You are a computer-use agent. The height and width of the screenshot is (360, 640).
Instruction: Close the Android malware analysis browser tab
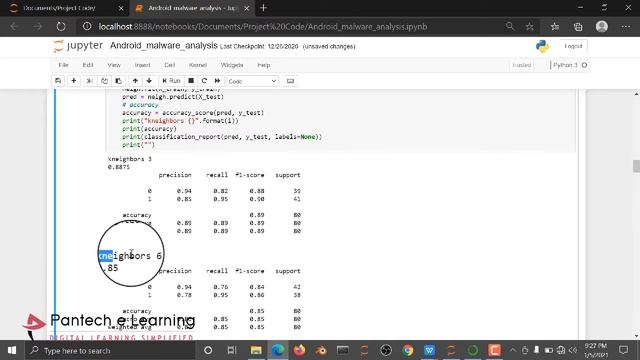(x=247, y=8)
